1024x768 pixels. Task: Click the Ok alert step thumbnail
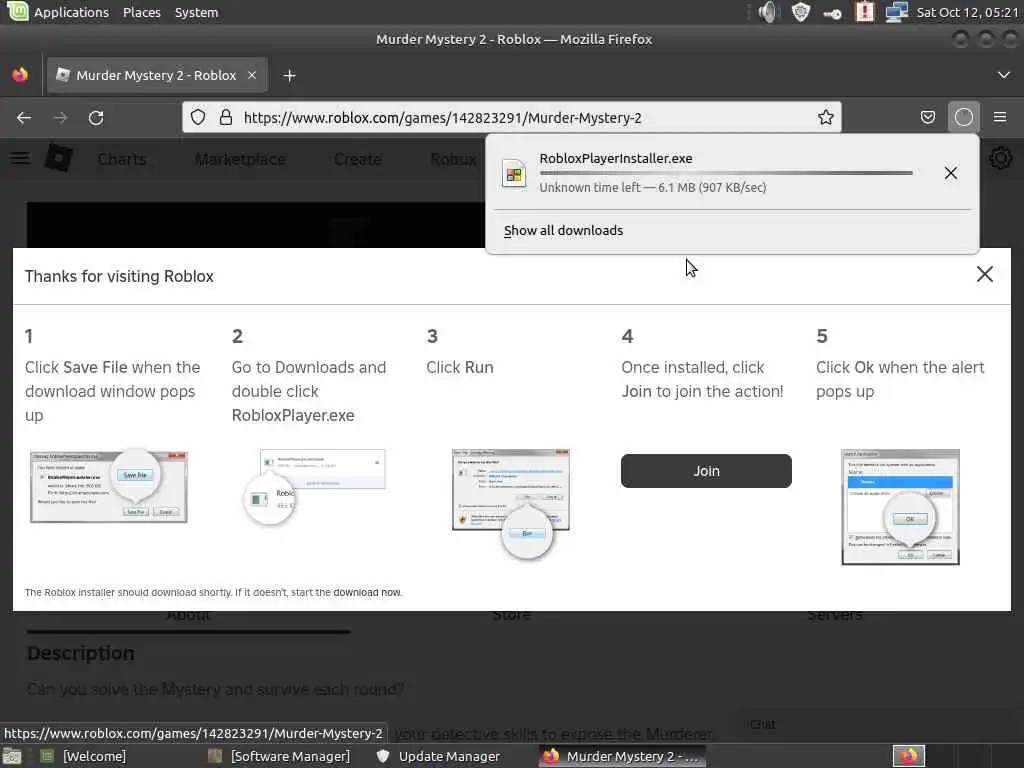coord(900,506)
